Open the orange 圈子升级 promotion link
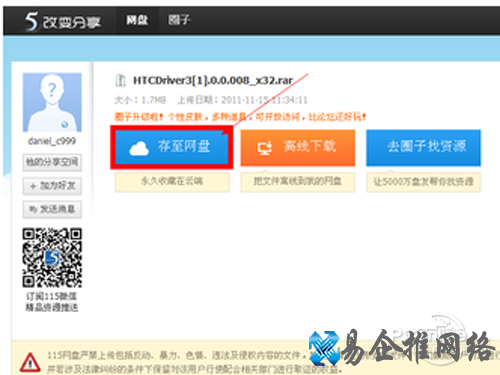 point(240,117)
